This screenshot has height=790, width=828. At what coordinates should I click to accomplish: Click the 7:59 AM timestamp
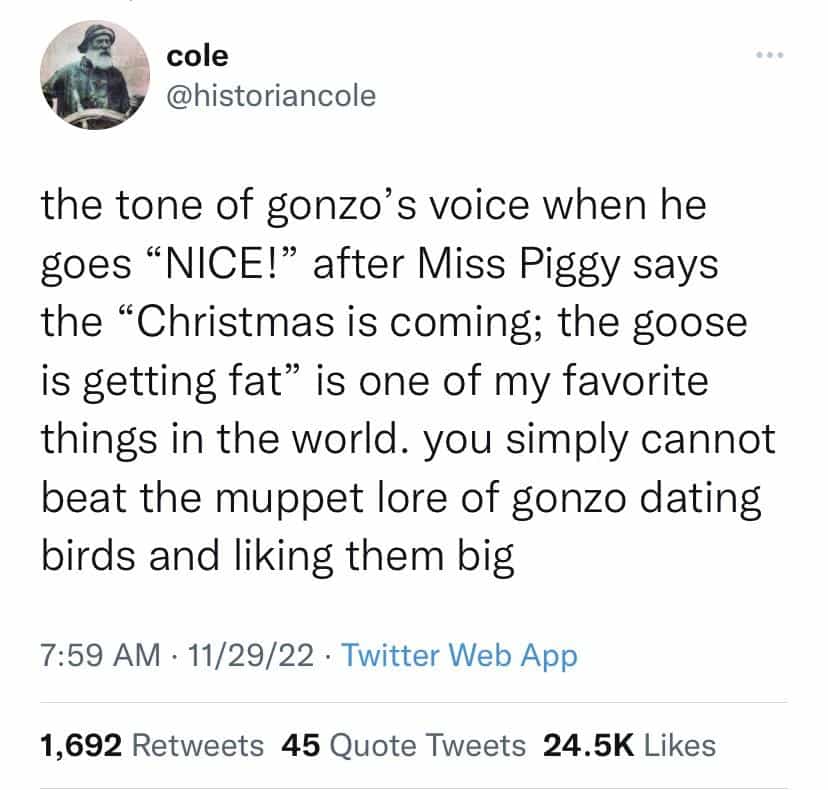(x=100, y=656)
